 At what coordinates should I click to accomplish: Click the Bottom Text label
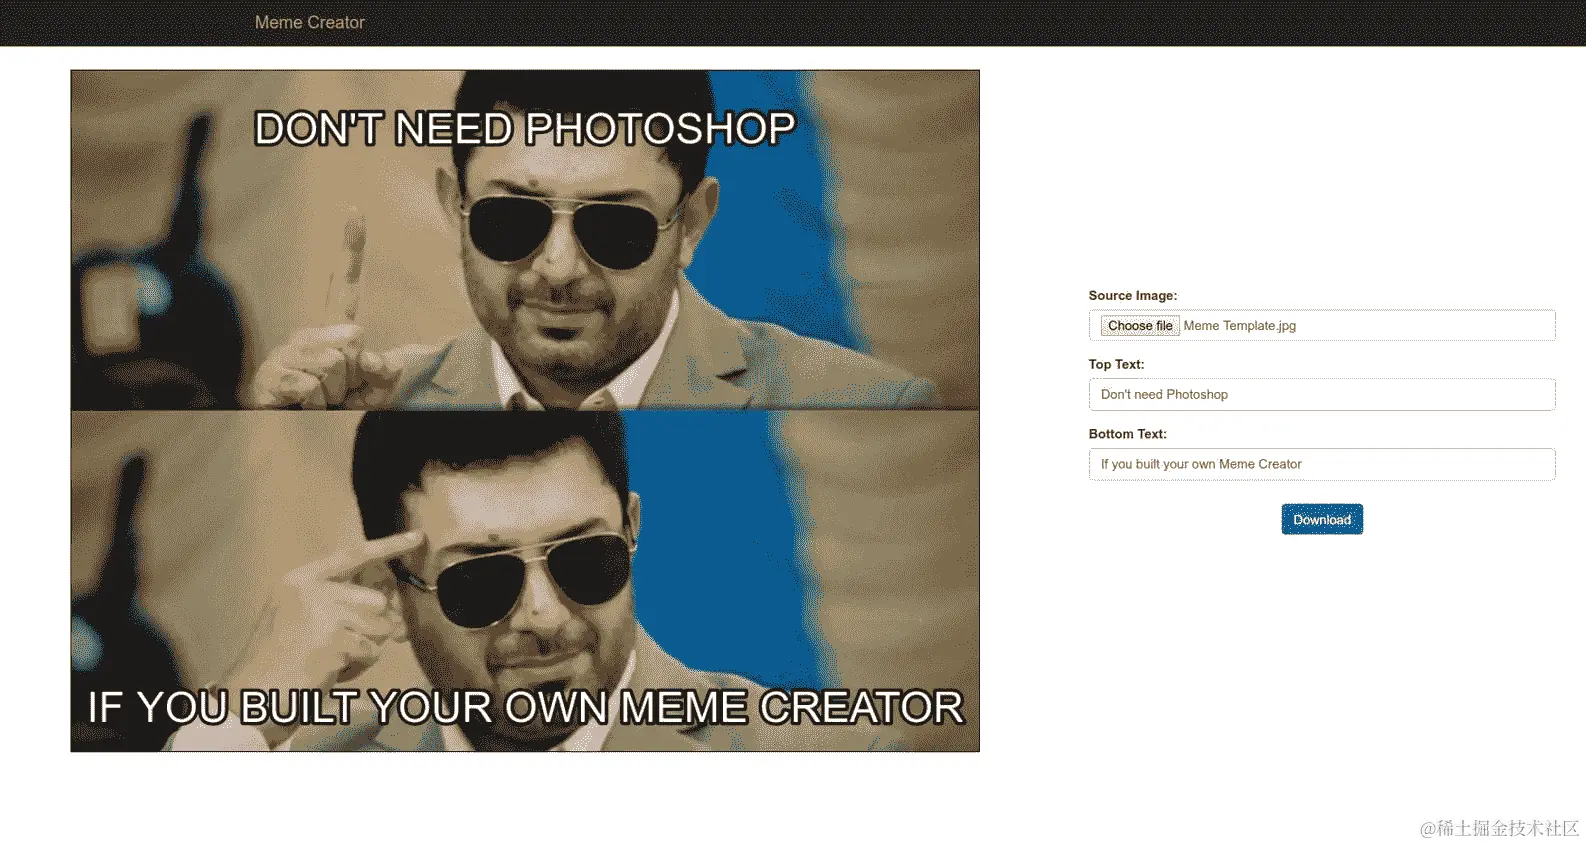point(1128,434)
